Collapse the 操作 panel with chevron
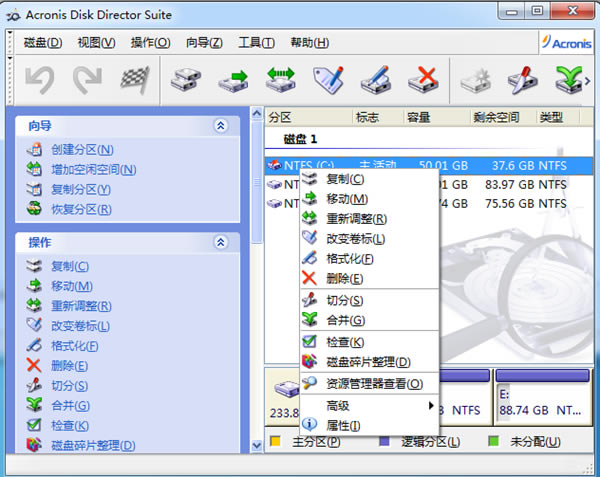 pos(220,242)
